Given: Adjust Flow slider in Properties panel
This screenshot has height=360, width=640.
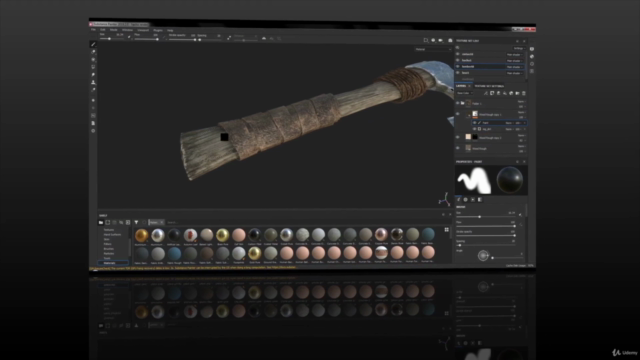Looking at the screenshot, I should pos(486,226).
